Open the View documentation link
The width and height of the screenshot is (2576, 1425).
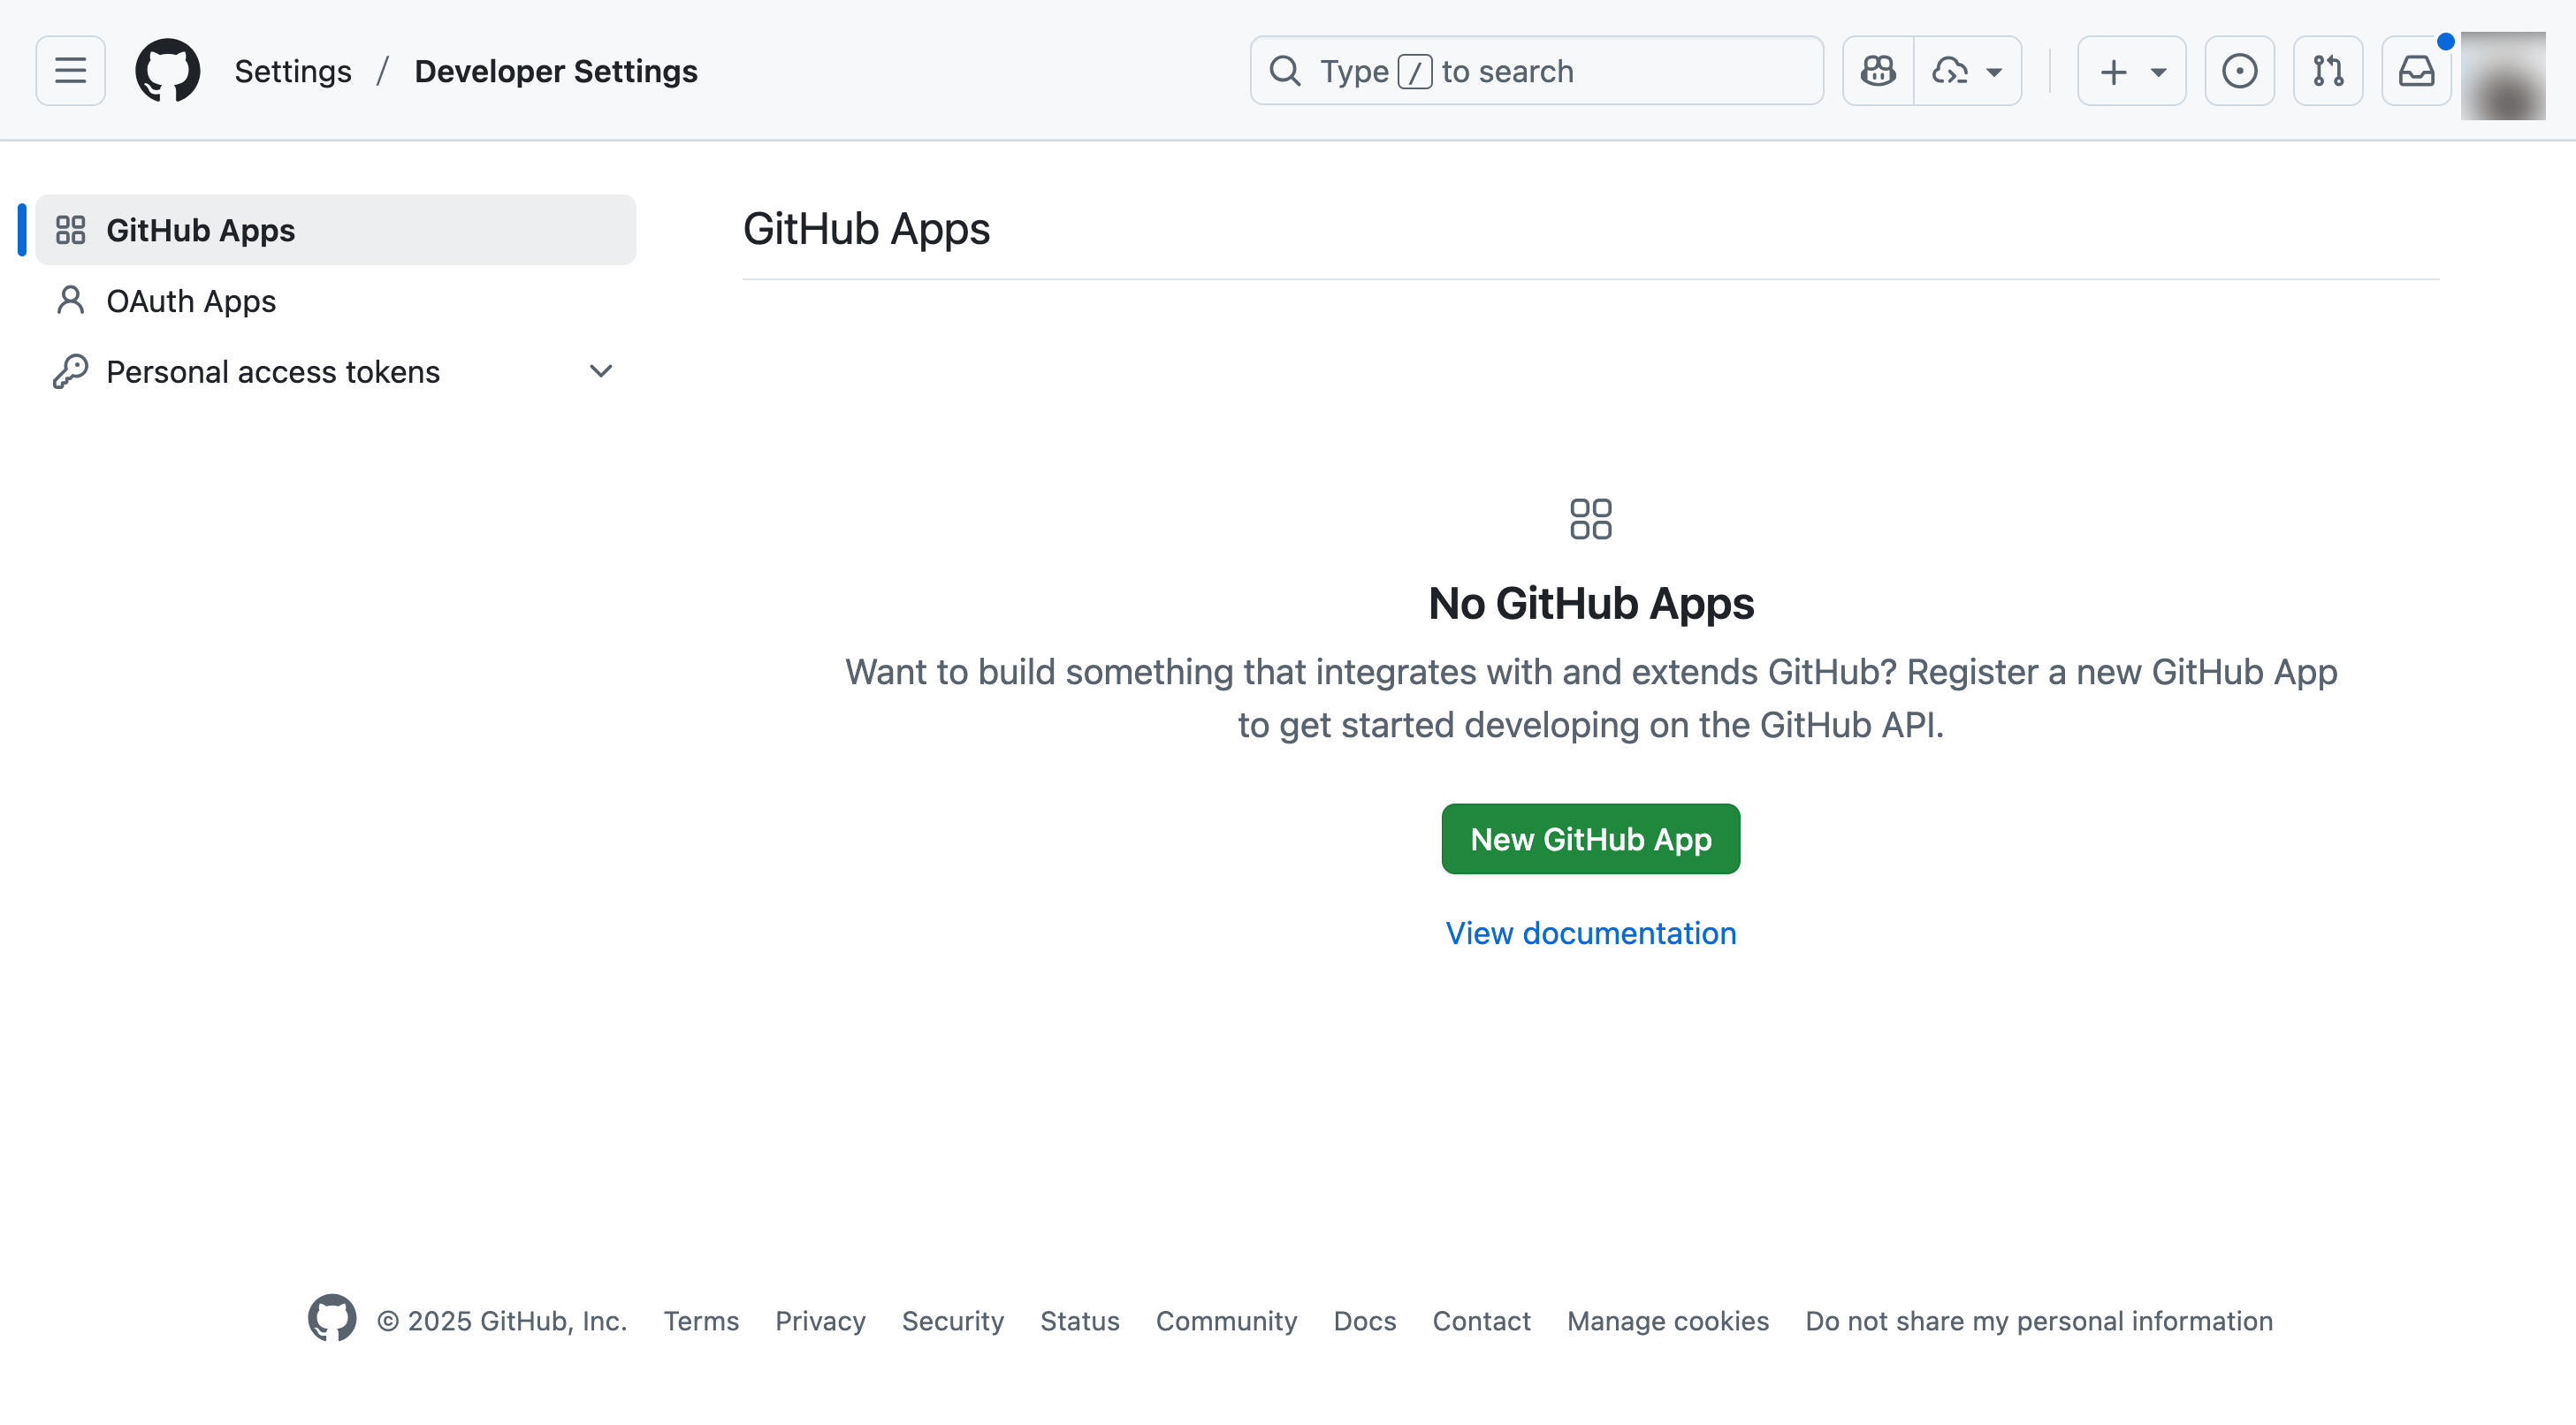pyautogui.click(x=1590, y=933)
